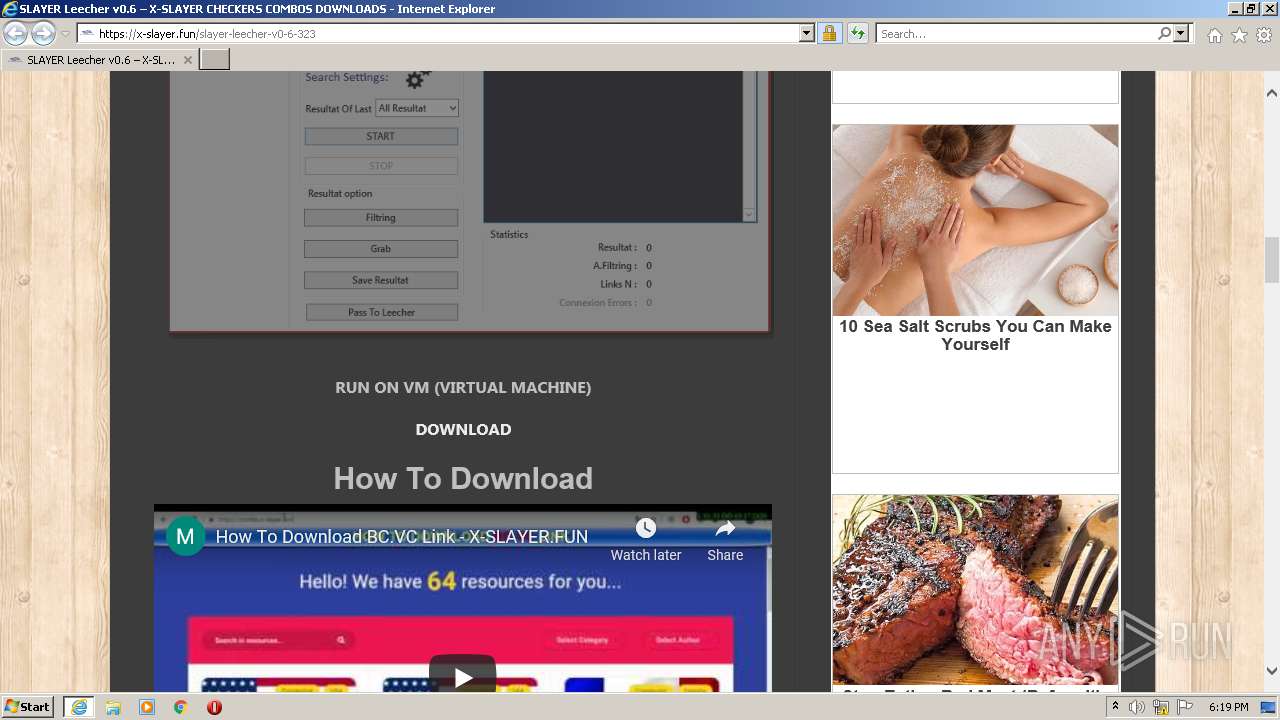Open the channel avatar M icon
Viewport: 1280px width, 720px height.
pos(185,536)
